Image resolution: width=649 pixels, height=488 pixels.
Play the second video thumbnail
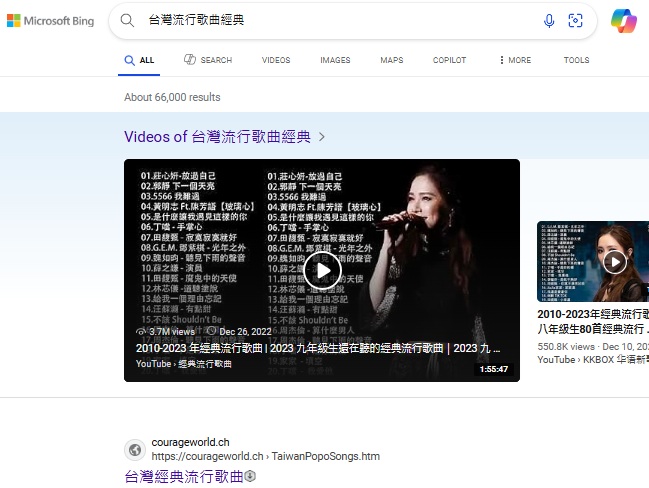point(614,262)
